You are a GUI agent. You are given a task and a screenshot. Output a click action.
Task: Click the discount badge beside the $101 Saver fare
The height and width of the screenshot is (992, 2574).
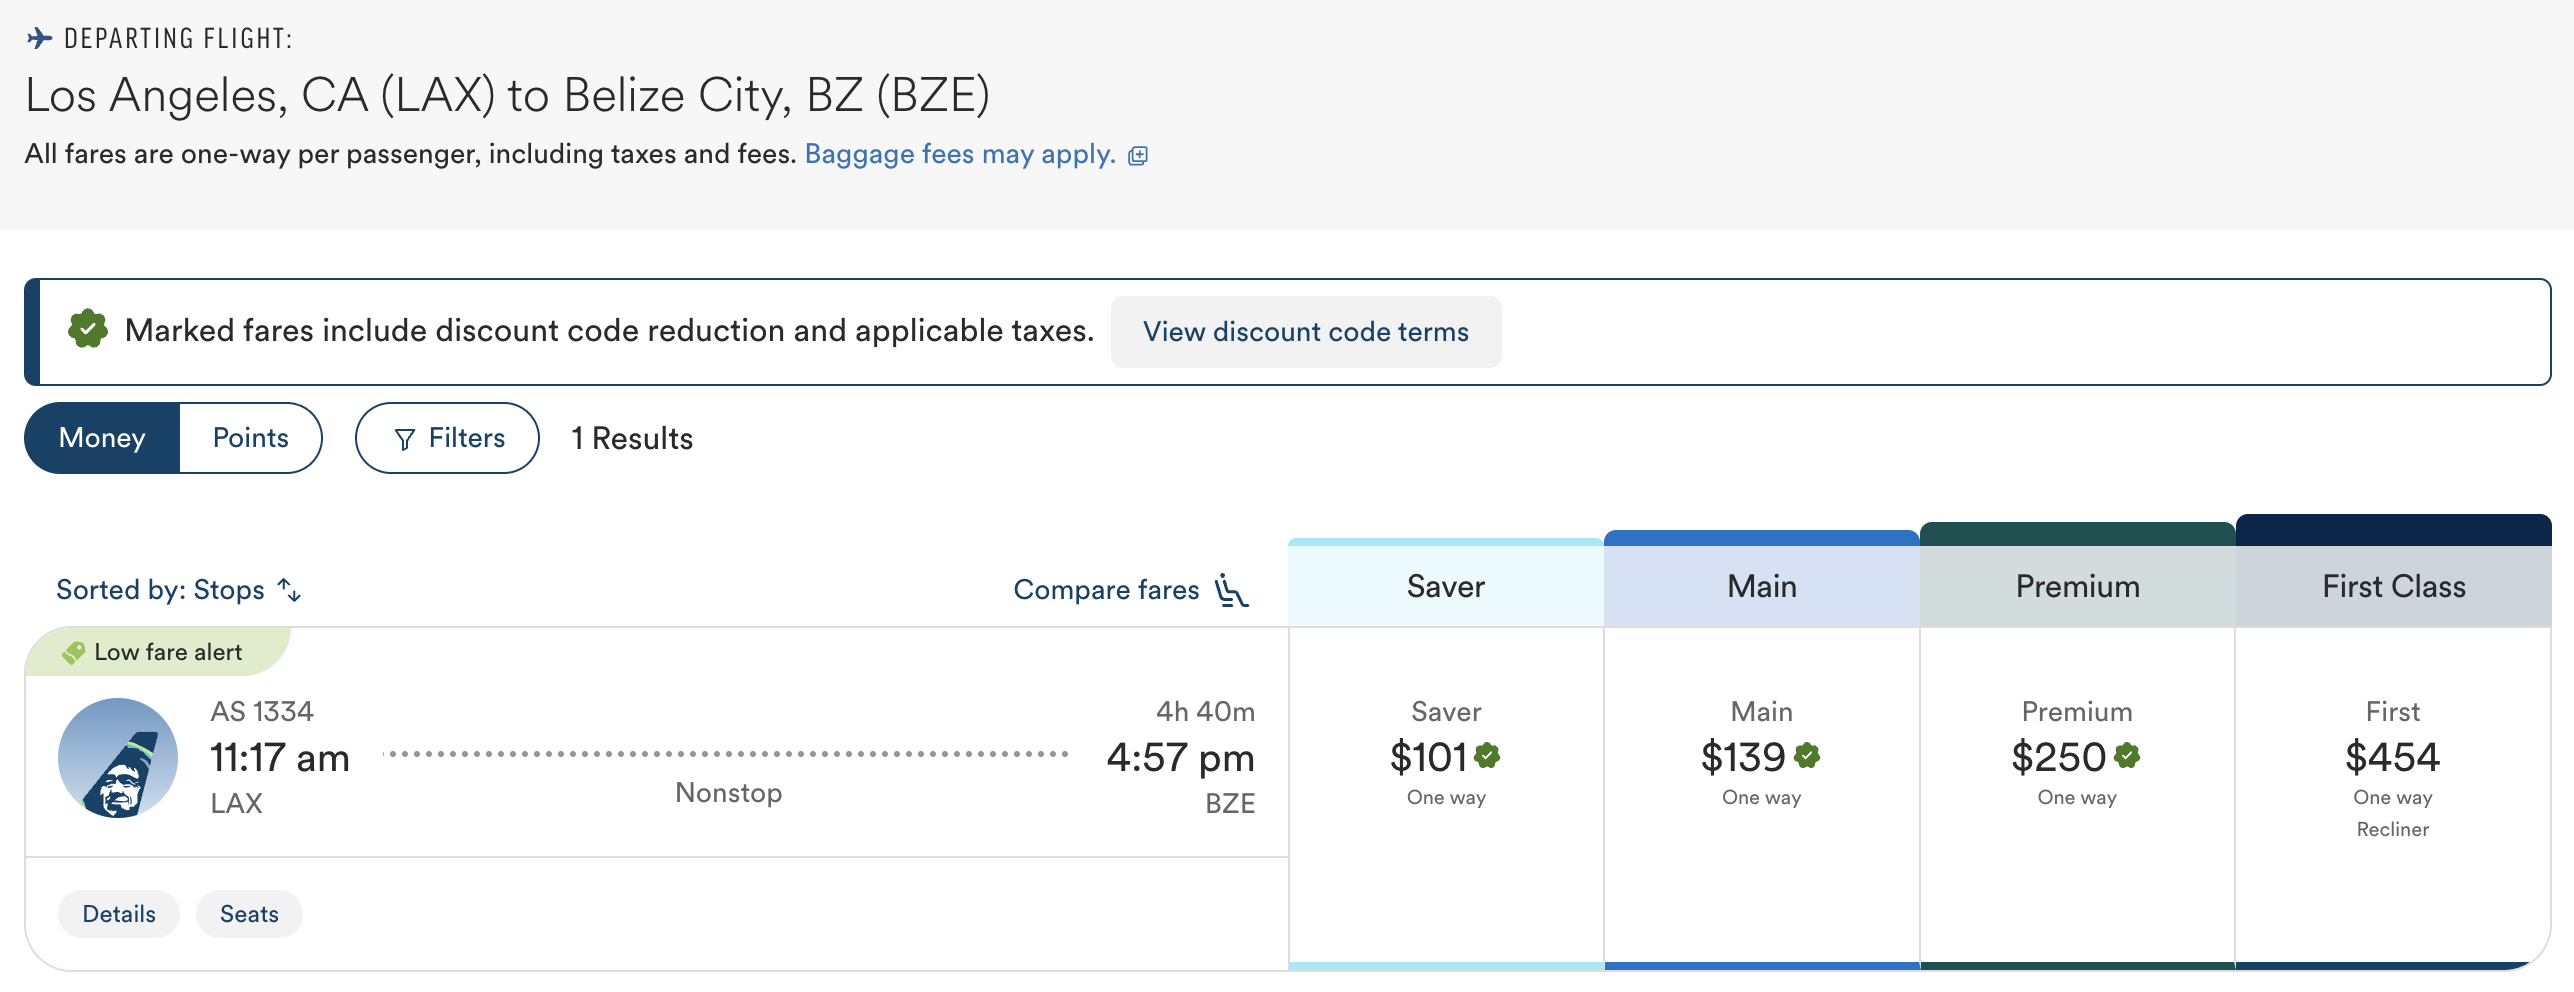click(1487, 755)
